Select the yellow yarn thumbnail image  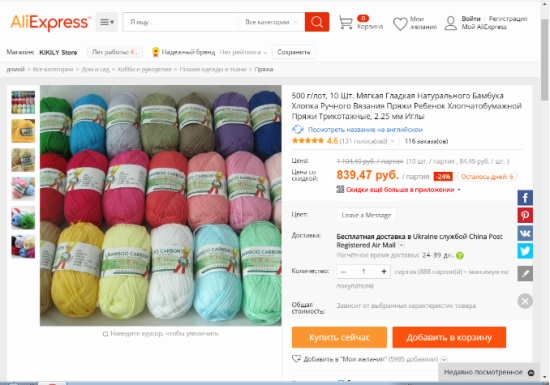23,131
